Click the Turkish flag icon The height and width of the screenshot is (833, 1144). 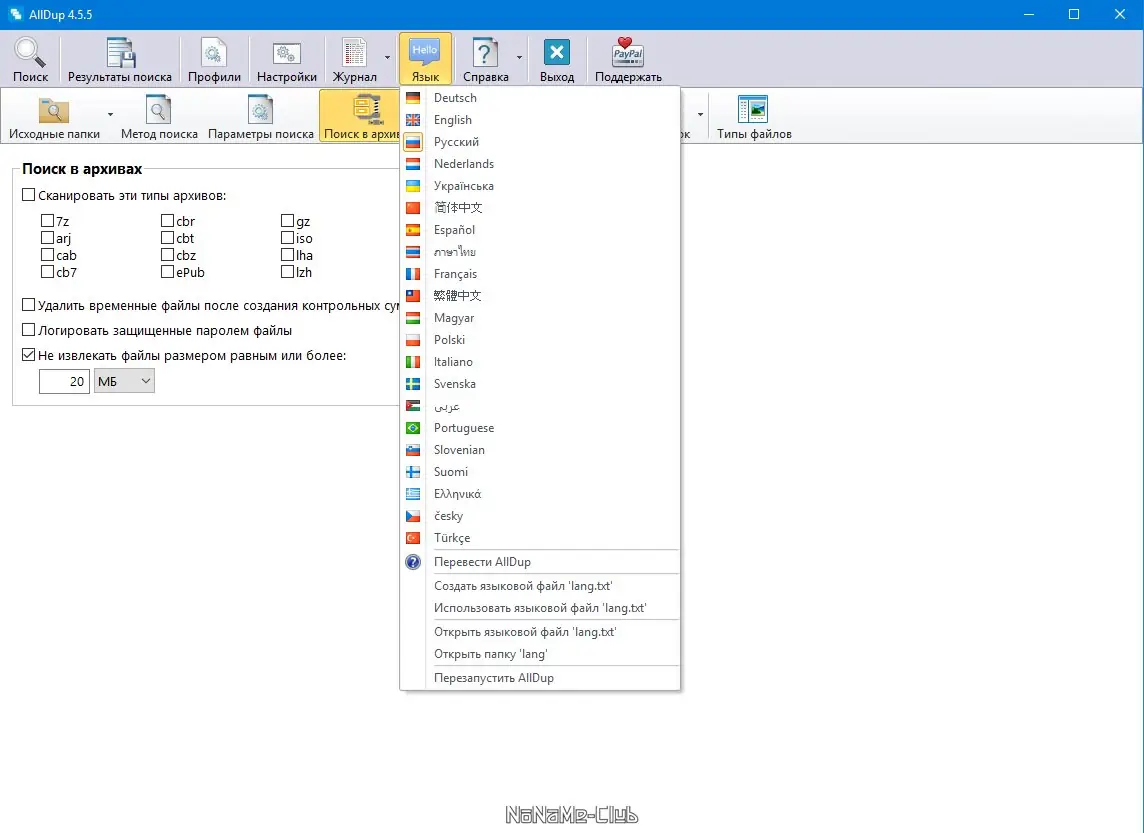[x=413, y=538]
